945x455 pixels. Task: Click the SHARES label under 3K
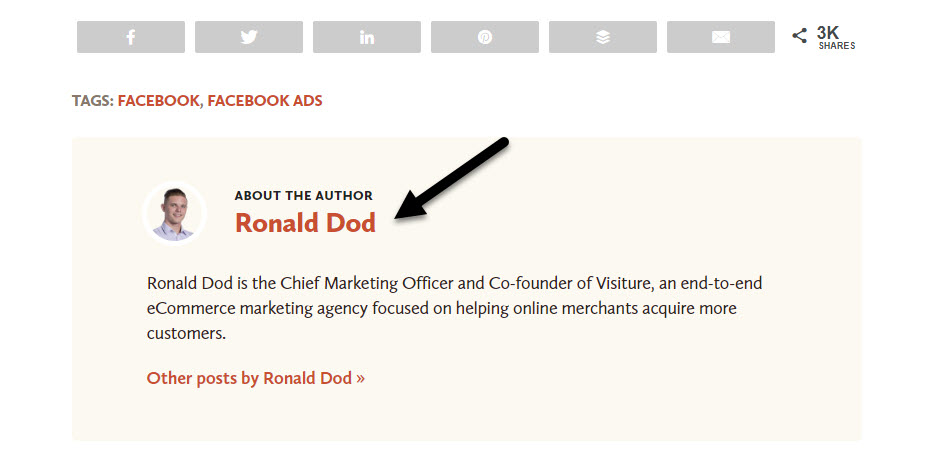click(837, 46)
